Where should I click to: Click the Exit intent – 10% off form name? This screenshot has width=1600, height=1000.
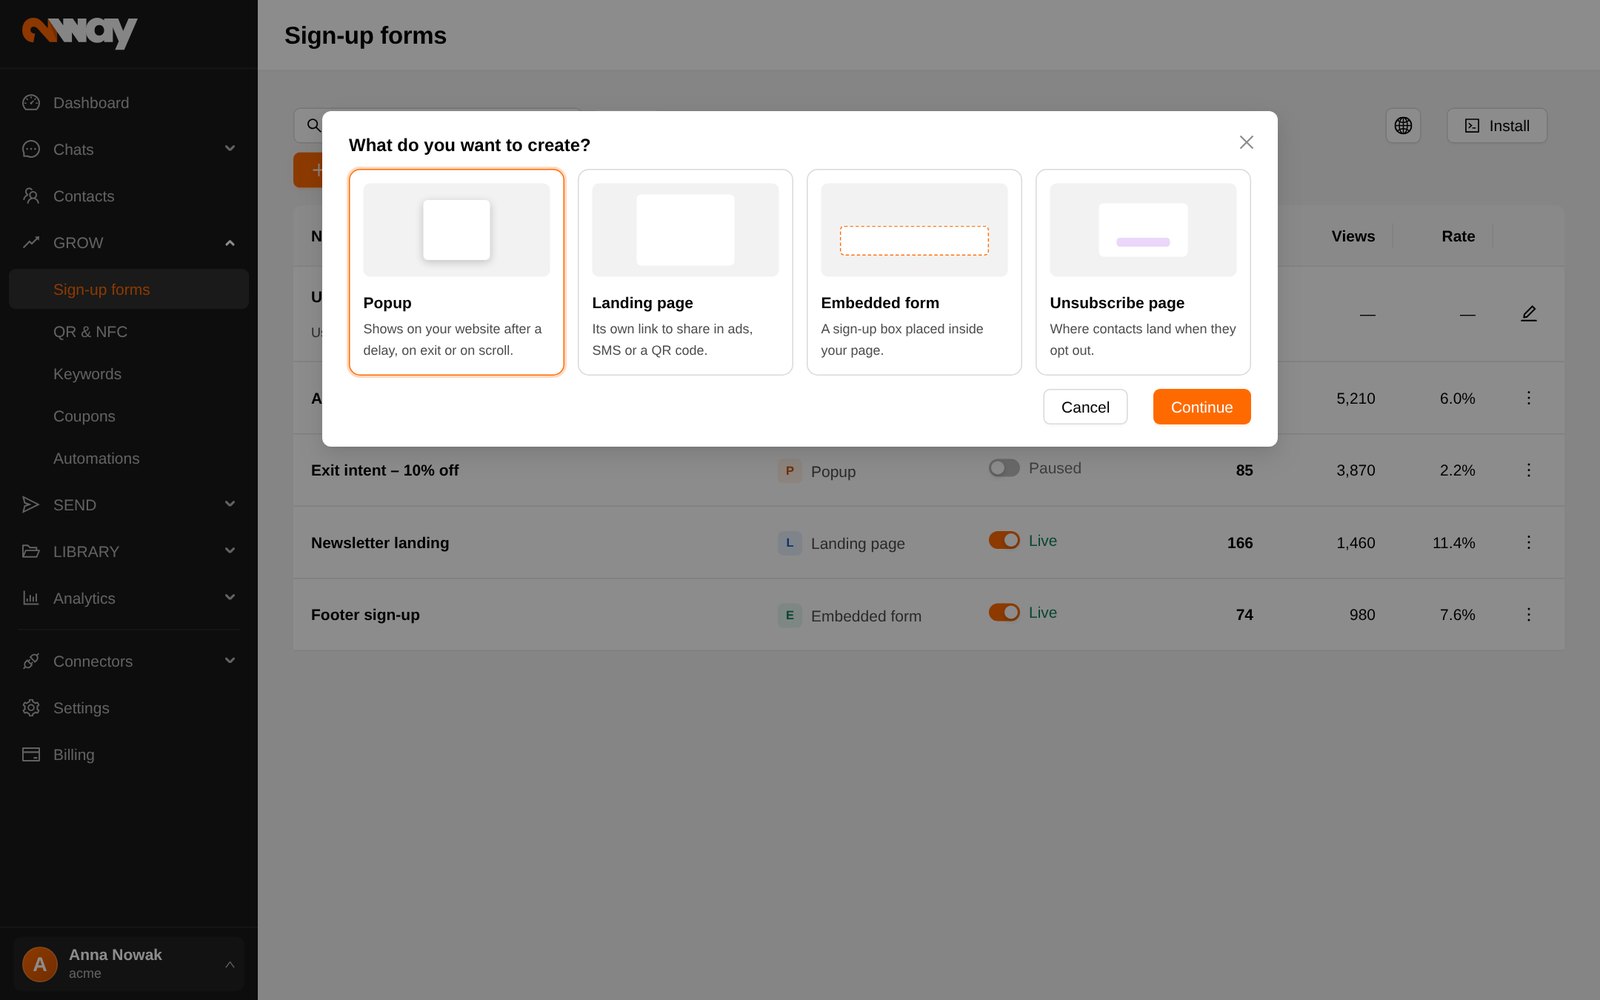[385, 470]
